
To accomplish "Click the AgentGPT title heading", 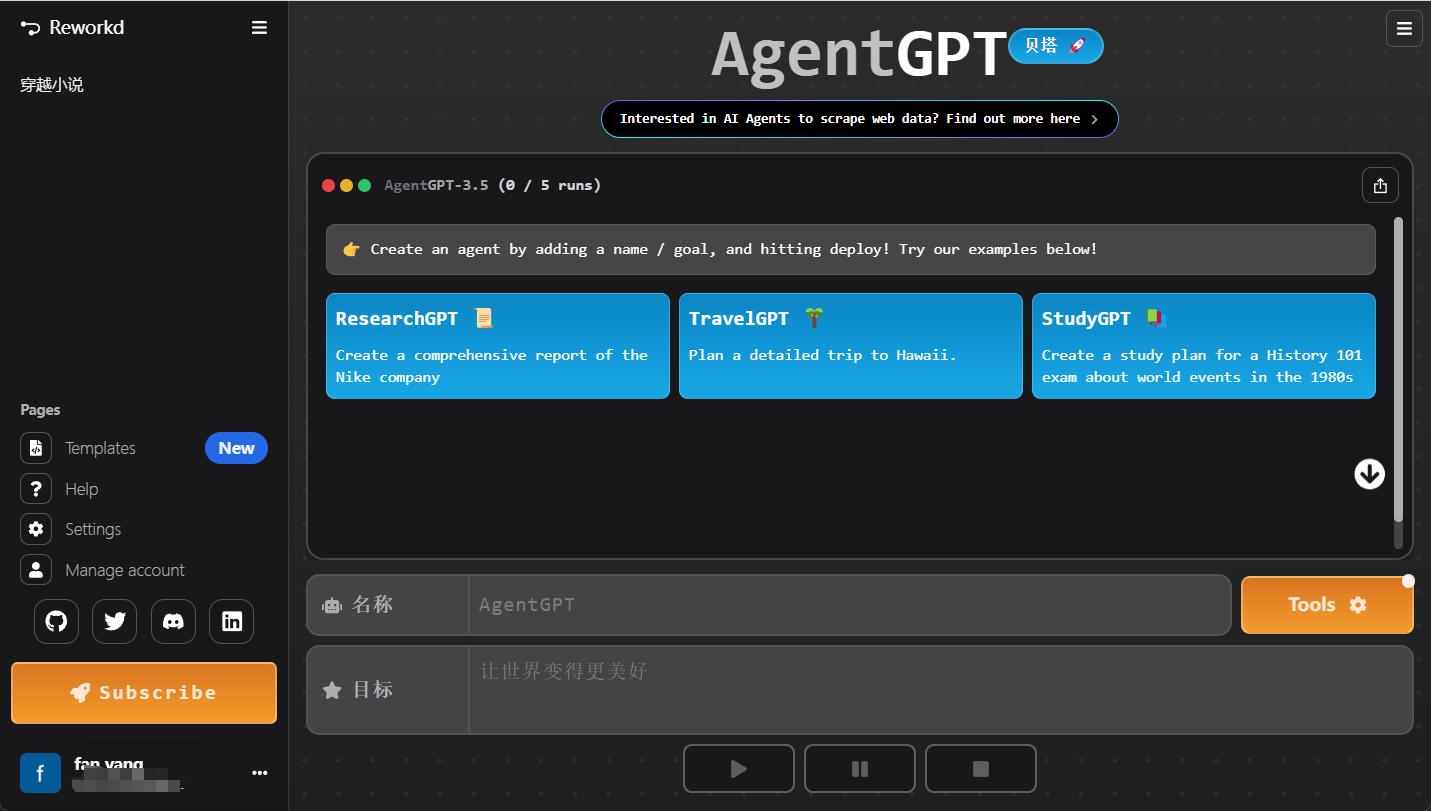I will click(x=859, y=54).
